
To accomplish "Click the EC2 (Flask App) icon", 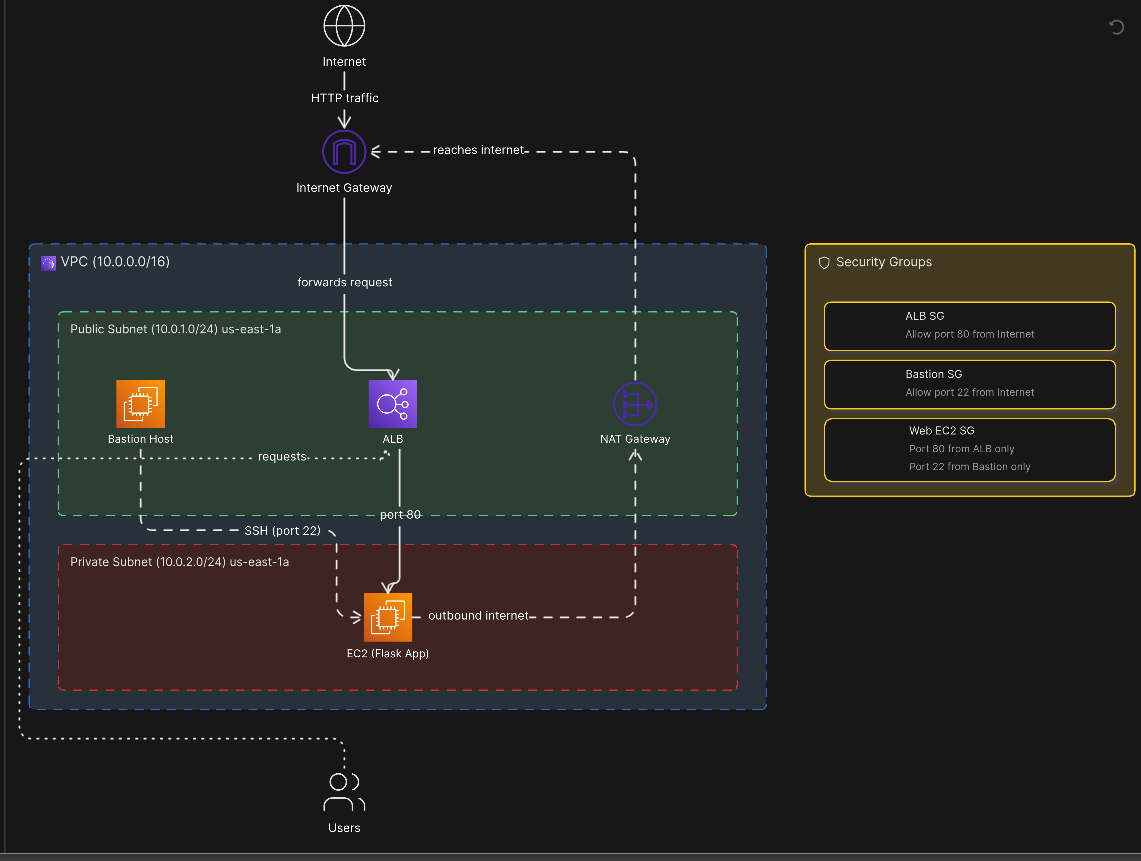I will [x=388, y=617].
